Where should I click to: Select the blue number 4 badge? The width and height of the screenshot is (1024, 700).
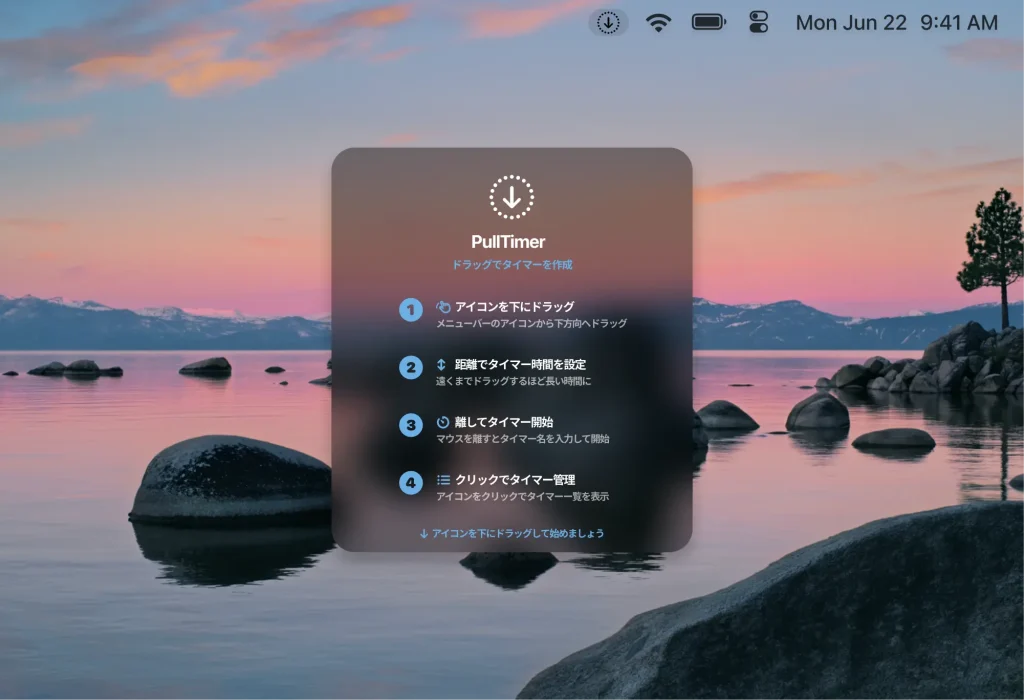411,483
